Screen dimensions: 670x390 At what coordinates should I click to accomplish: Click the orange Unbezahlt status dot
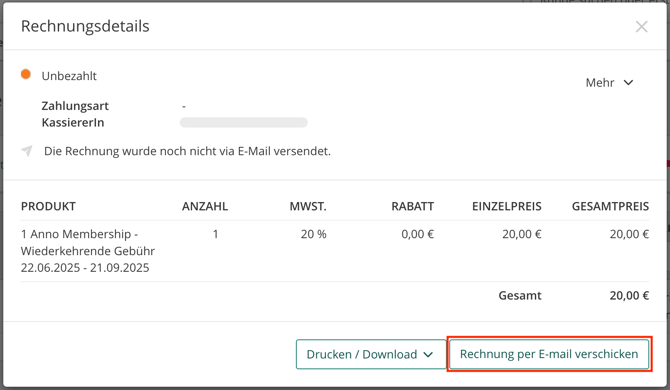[x=26, y=74]
